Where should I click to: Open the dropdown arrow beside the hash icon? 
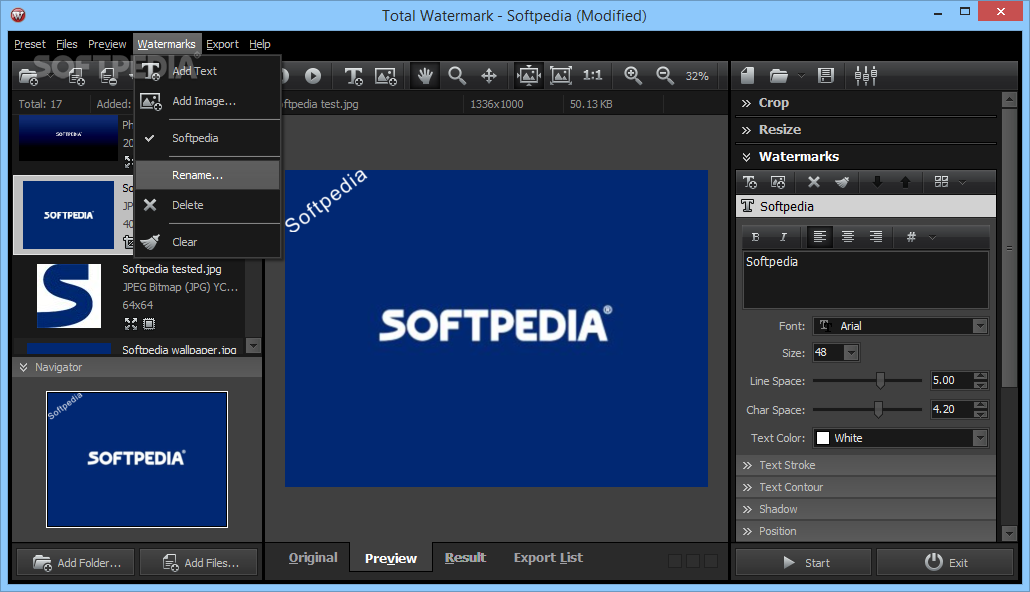tap(932, 238)
